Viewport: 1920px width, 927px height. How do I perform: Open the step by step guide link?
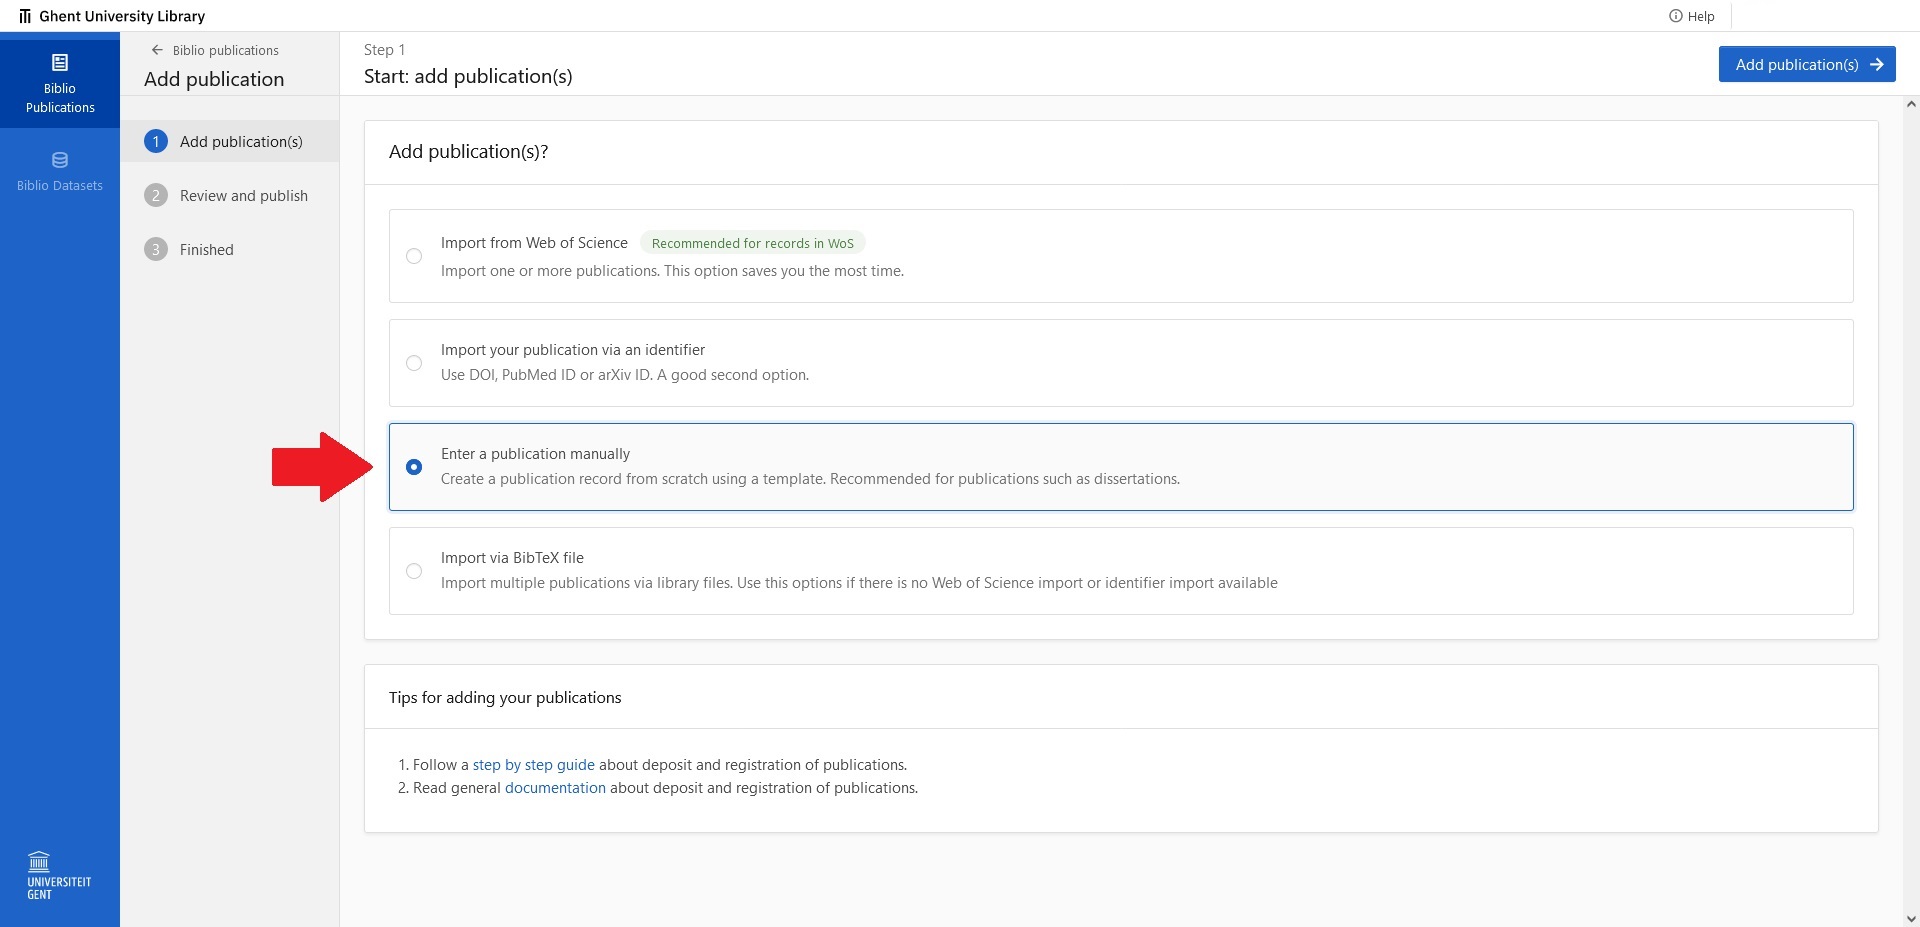pos(533,765)
